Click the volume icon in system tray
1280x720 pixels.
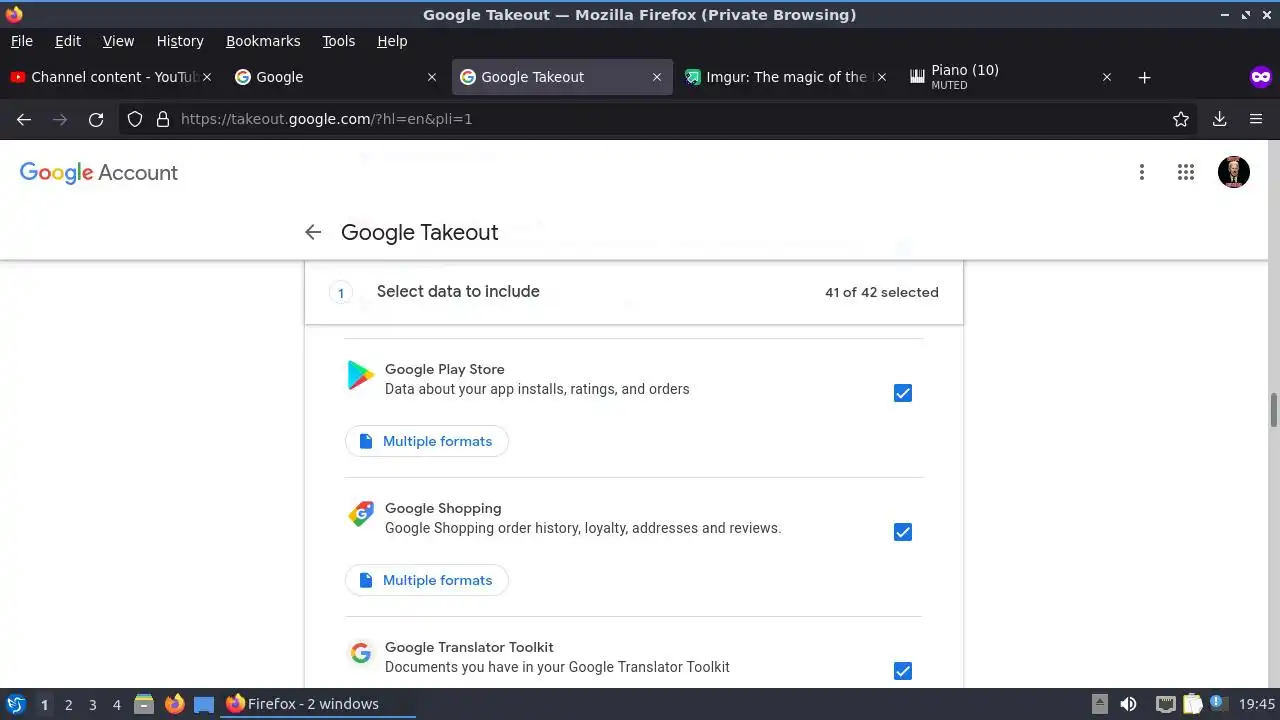pyautogui.click(x=1128, y=704)
